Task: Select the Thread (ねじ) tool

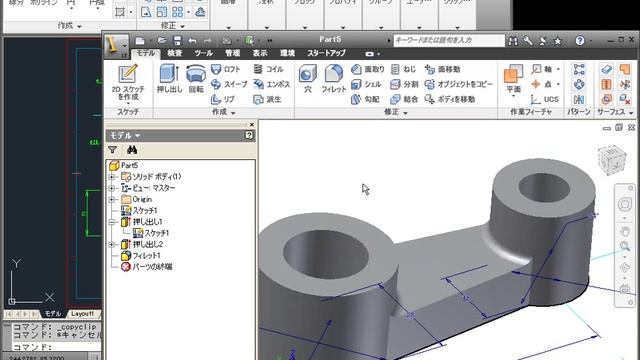Action: (403, 69)
